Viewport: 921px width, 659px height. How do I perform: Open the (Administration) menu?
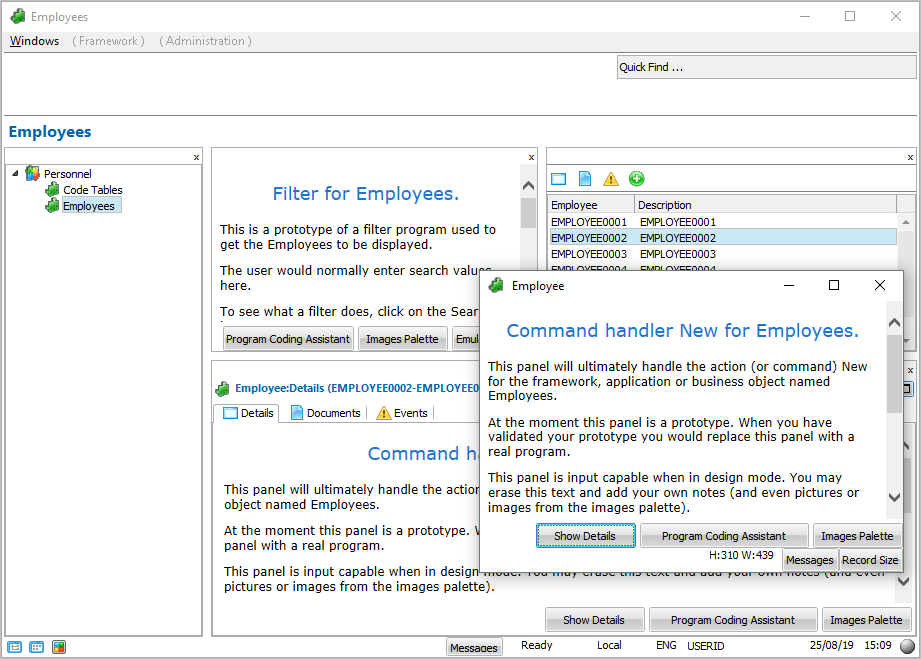click(x=205, y=41)
